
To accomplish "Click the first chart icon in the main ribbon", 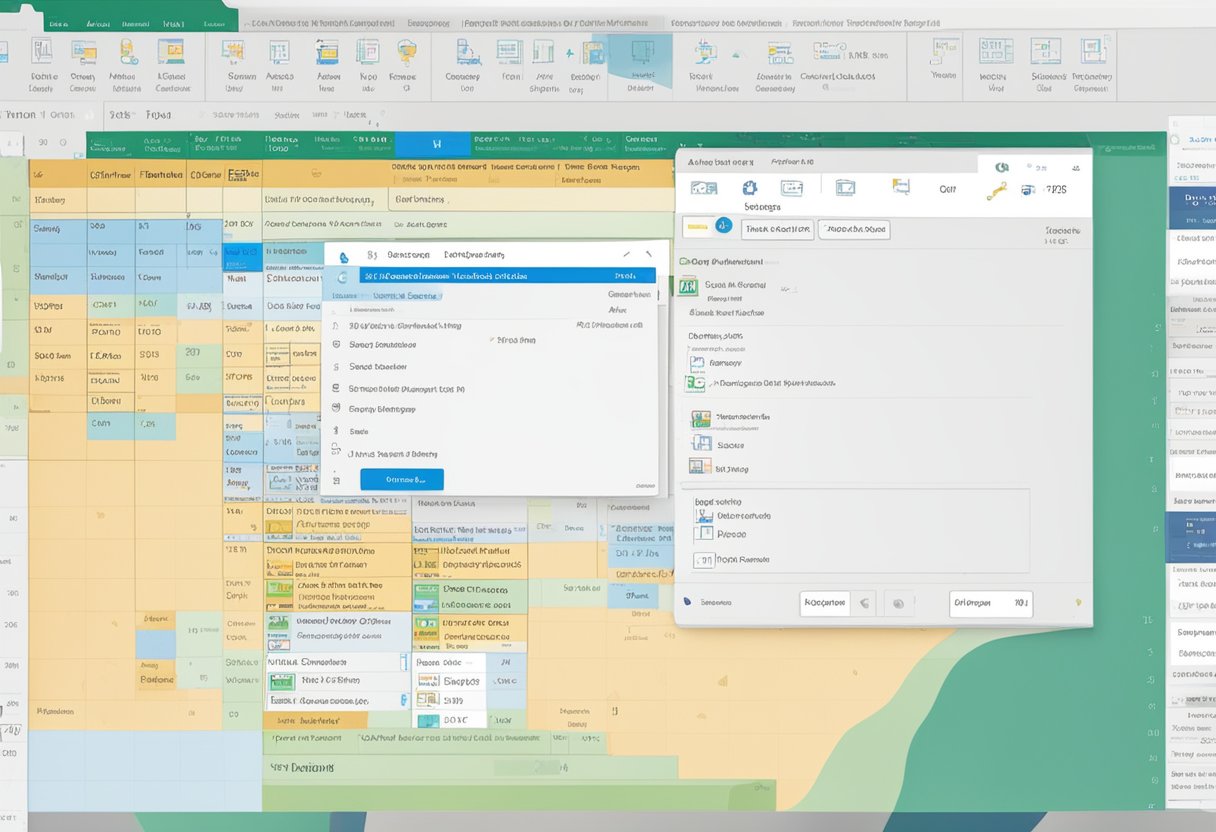I will [41, 52].
